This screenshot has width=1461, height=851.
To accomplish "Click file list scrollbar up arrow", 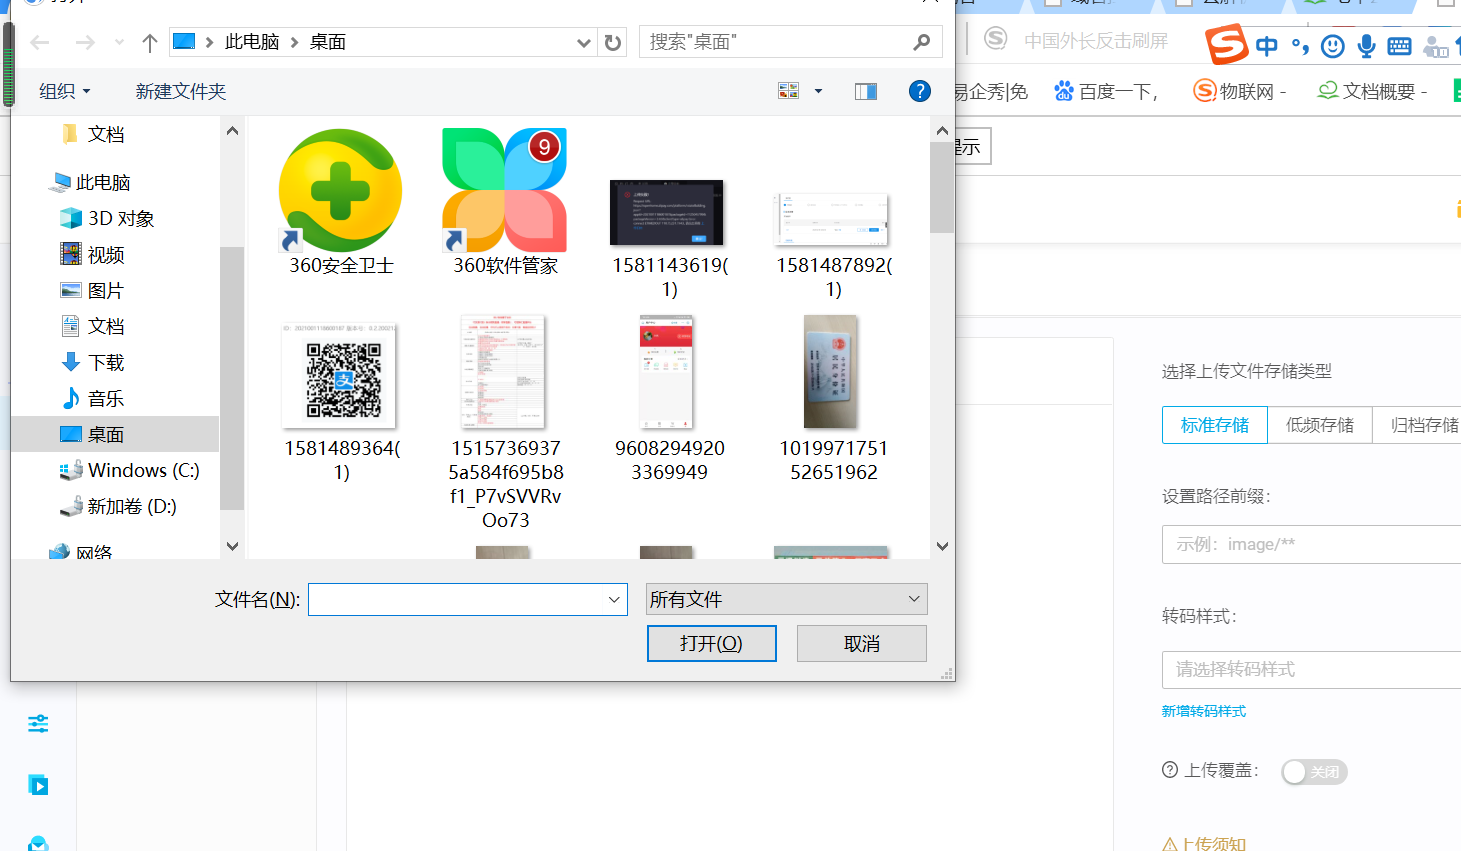I will pos(942,130).
